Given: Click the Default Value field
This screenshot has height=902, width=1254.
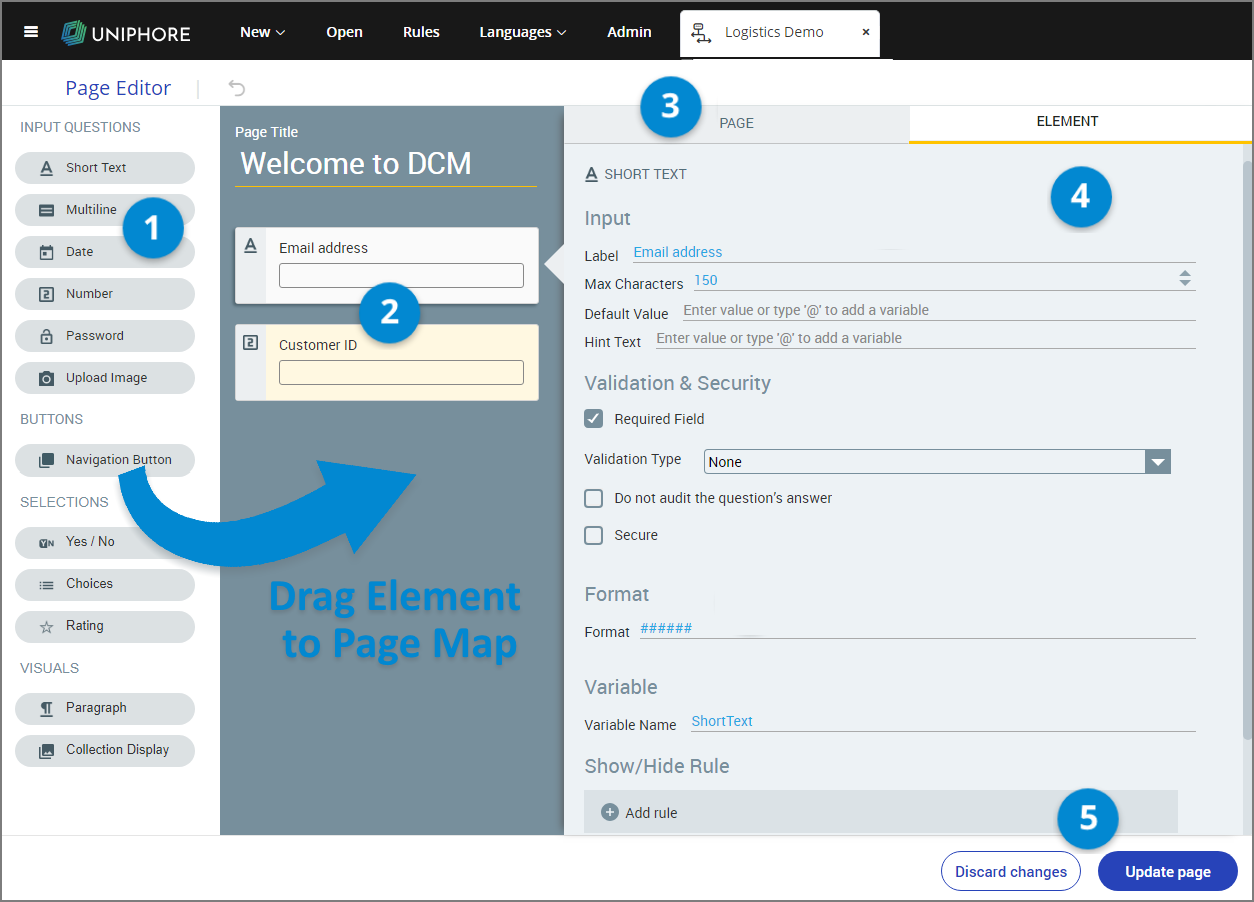Looking at the screenshot, I should tap(939, 310).
